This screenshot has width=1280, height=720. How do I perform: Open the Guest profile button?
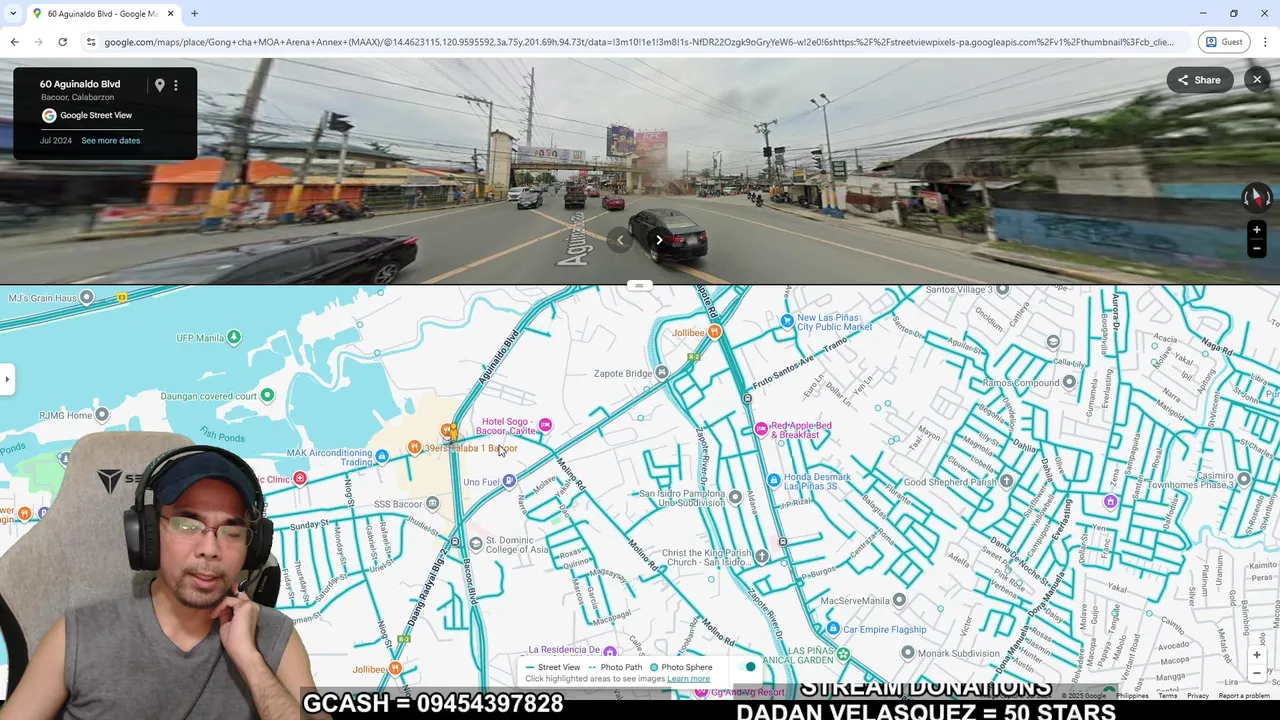tap(1224, 42)
